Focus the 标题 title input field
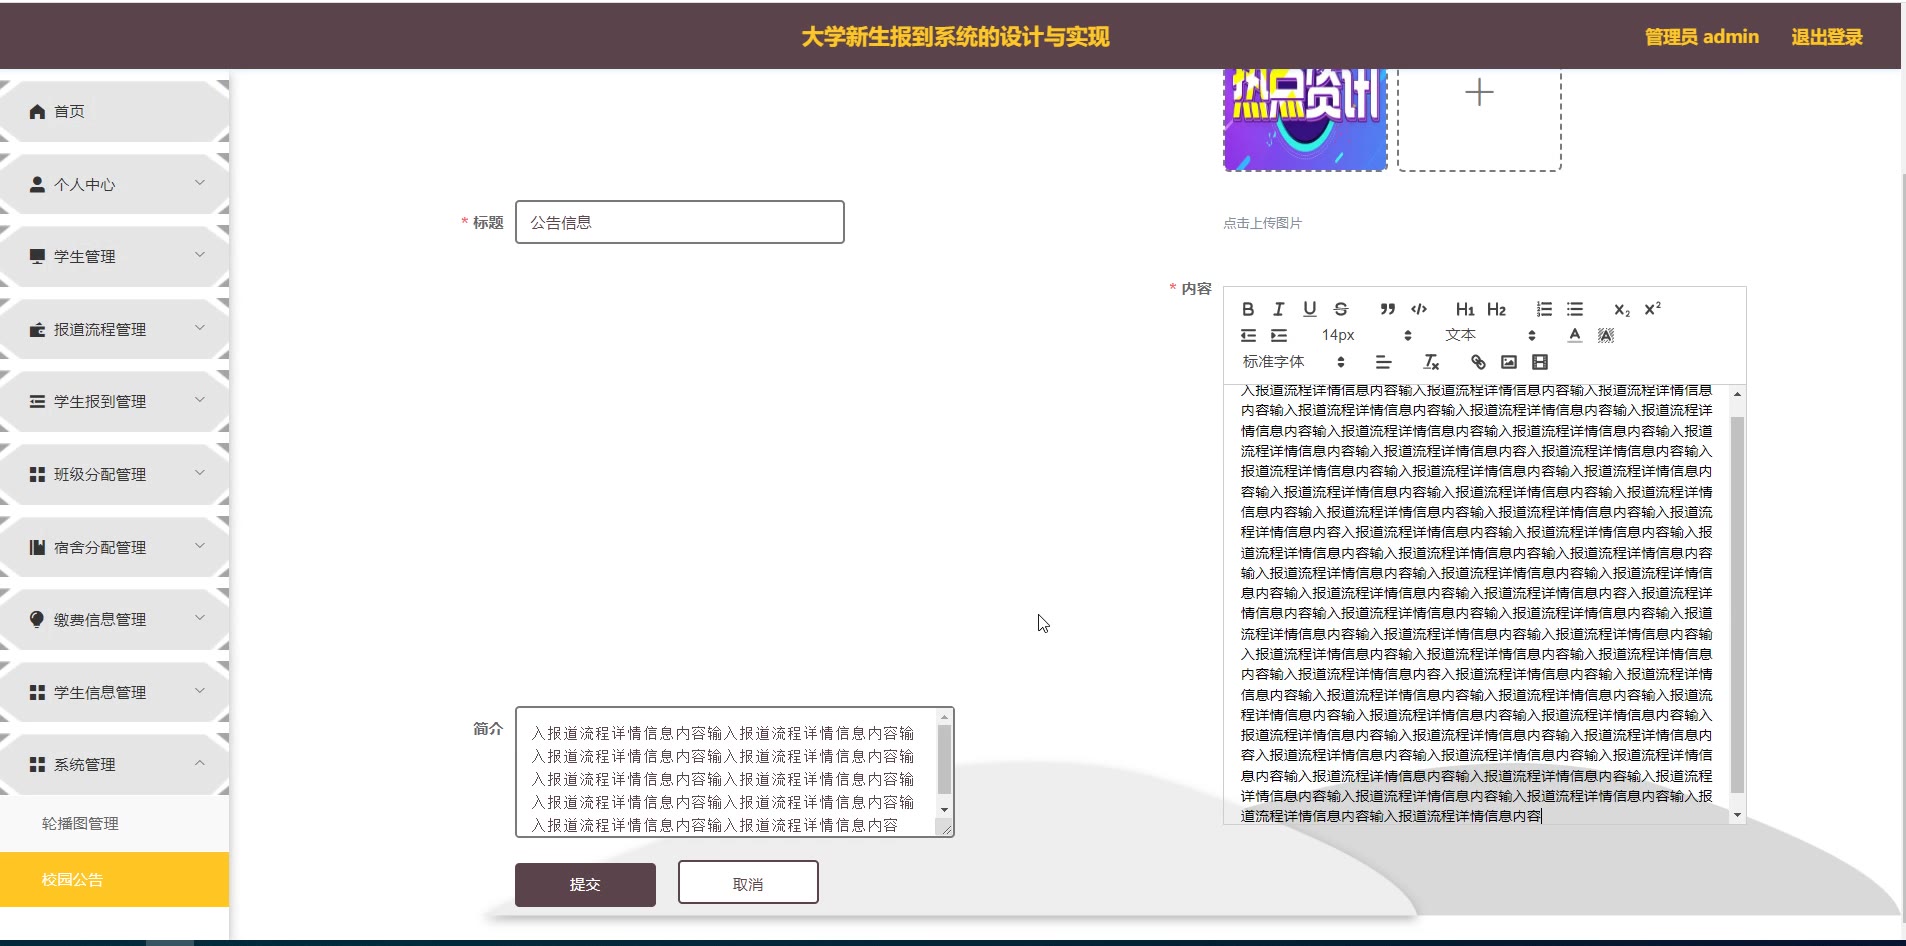 pyautogui.click(x=680, y=222)
